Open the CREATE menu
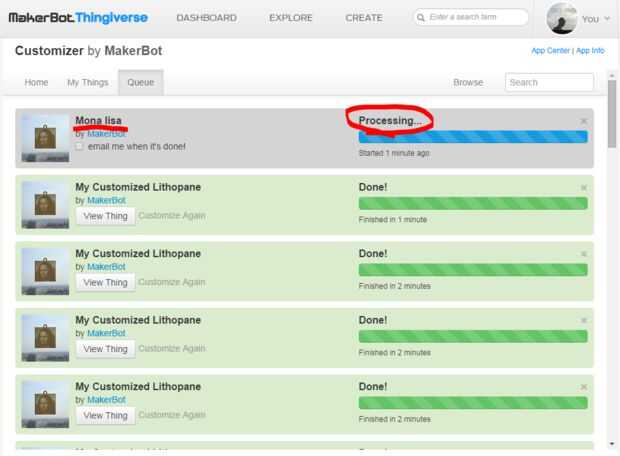 [364, 18]
